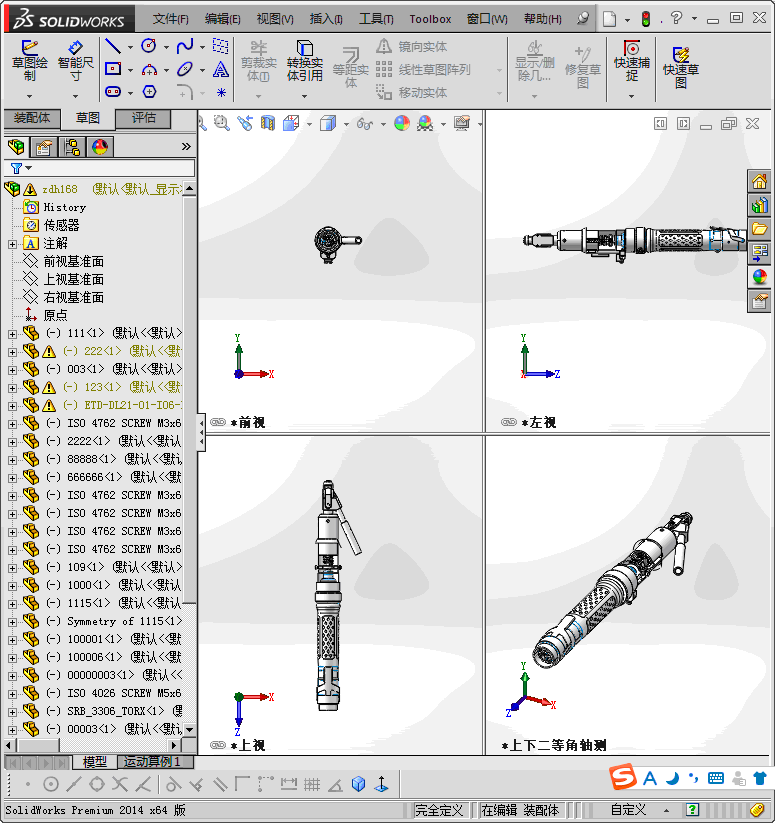Open the DisplayManager tab icon
This screenshot has height=823, width=775.
point(100,147)
